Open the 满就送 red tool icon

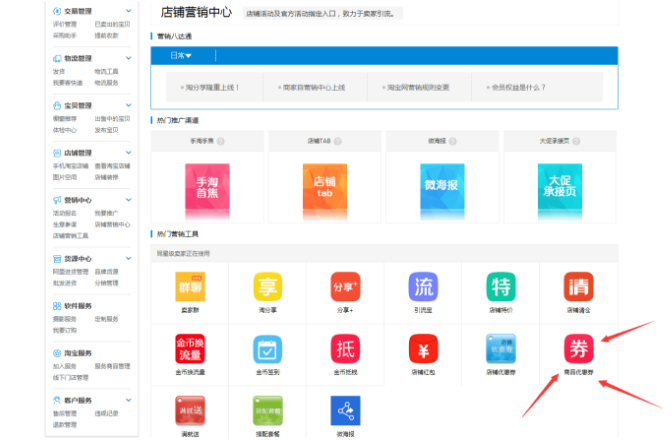[x=190, y=410]
